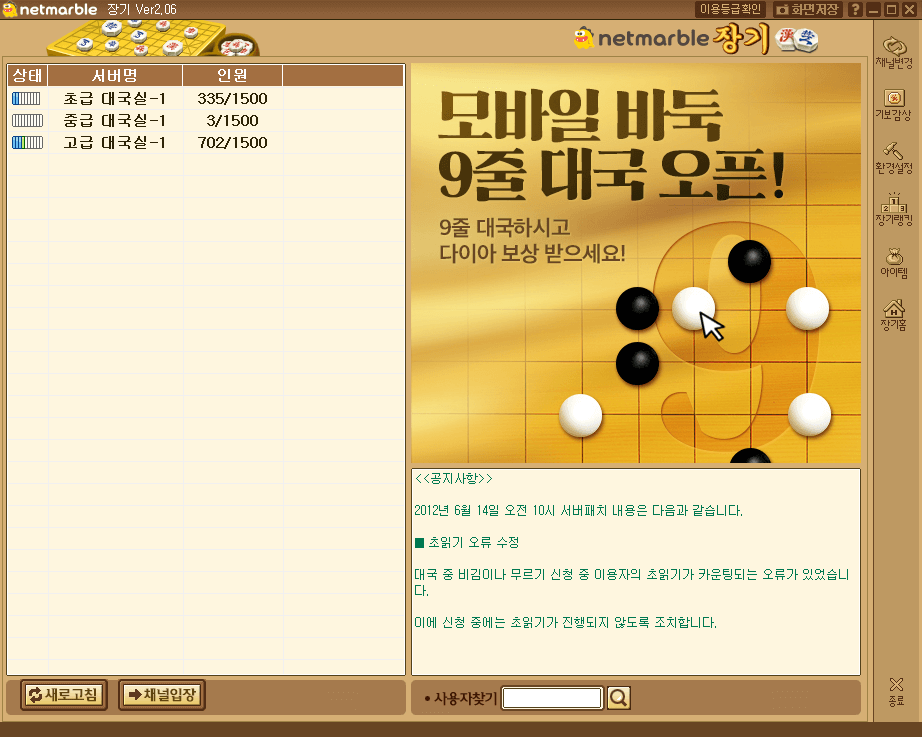Select the 중급 대국실-1 server row
Screen dimensions: 922x737
point(206,121)
